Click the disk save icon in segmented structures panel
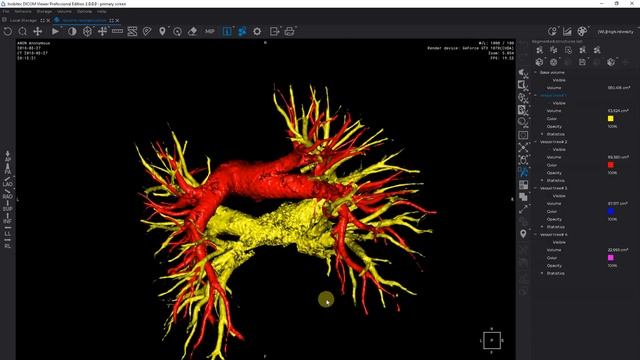Screen dimensions: 640x360 [x=582, y=62]
